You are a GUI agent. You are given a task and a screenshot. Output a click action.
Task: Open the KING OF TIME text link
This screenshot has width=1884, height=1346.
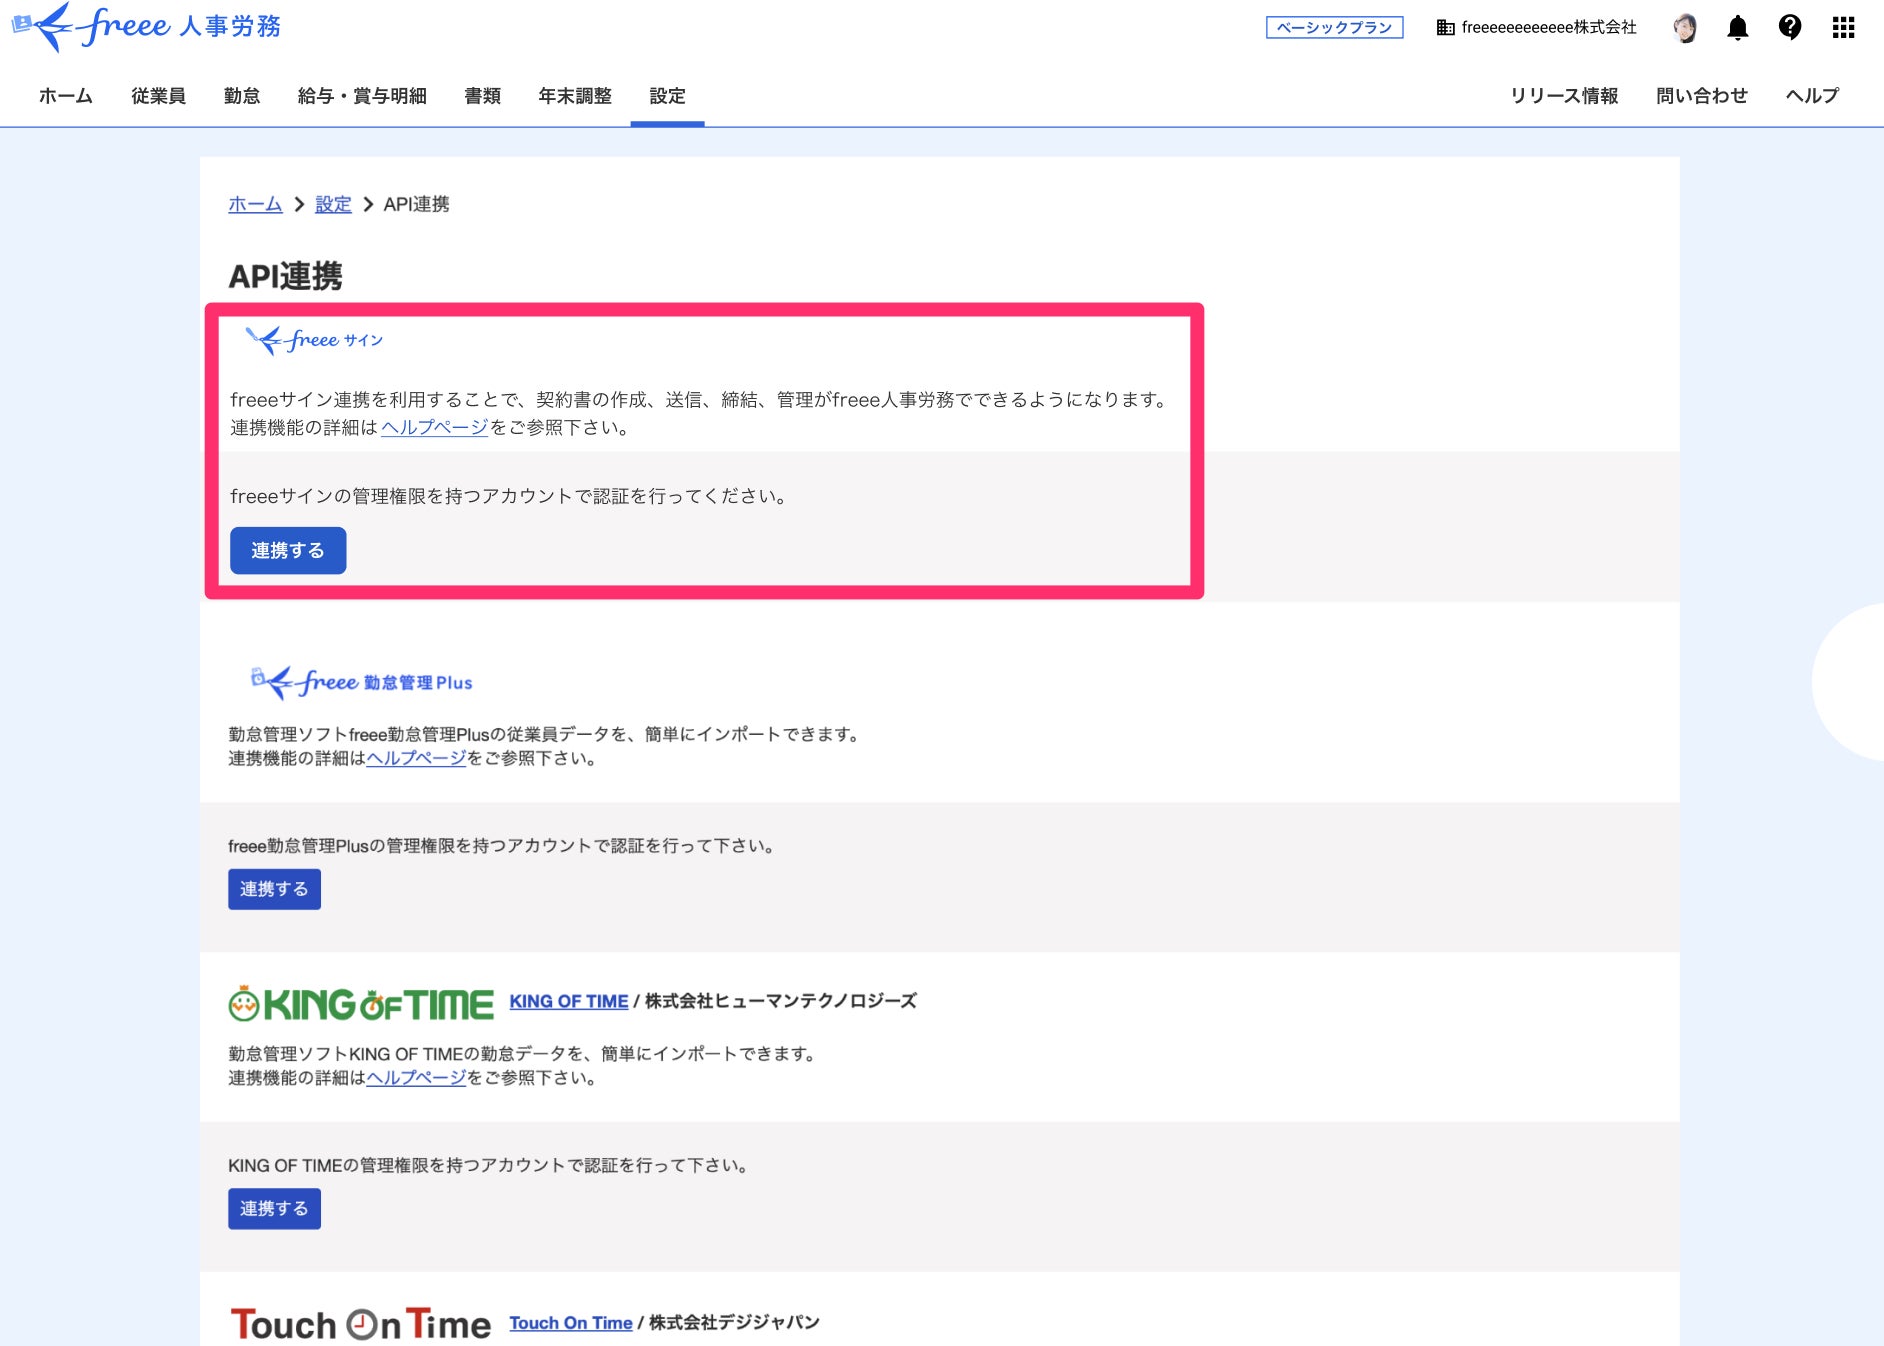click(x=569, y=1001)
